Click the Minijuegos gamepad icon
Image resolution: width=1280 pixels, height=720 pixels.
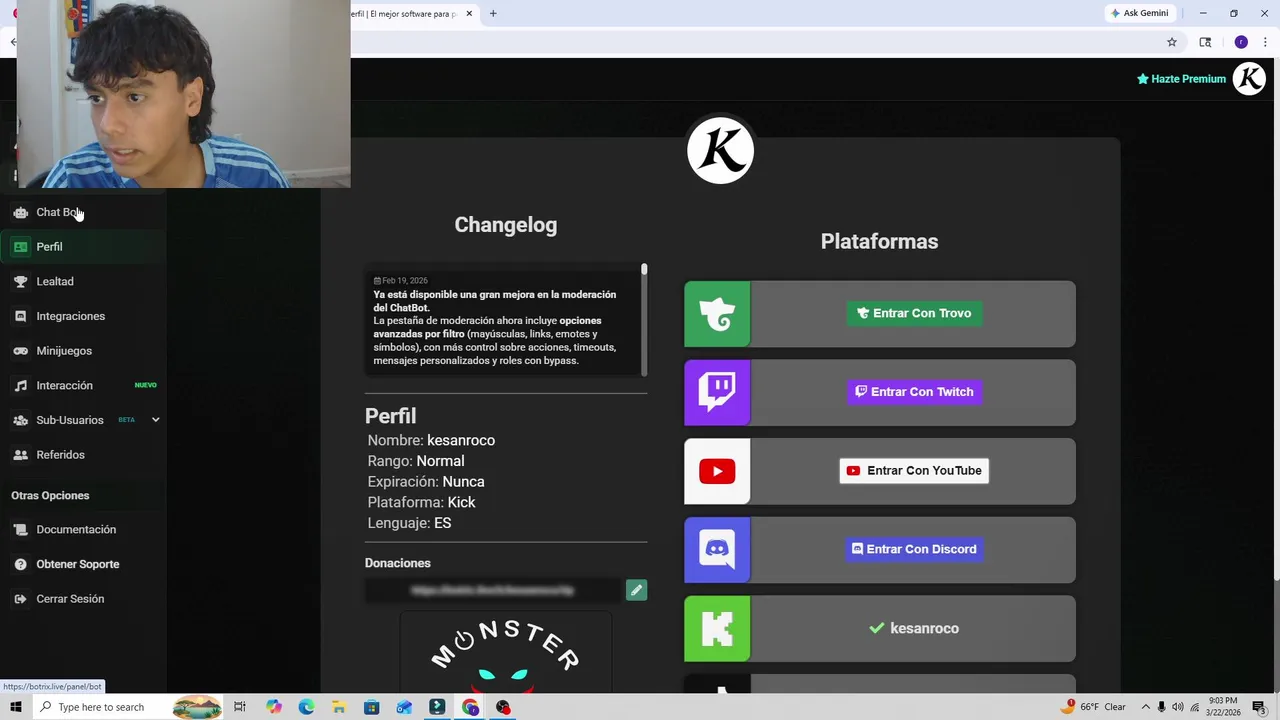(20, 351)
